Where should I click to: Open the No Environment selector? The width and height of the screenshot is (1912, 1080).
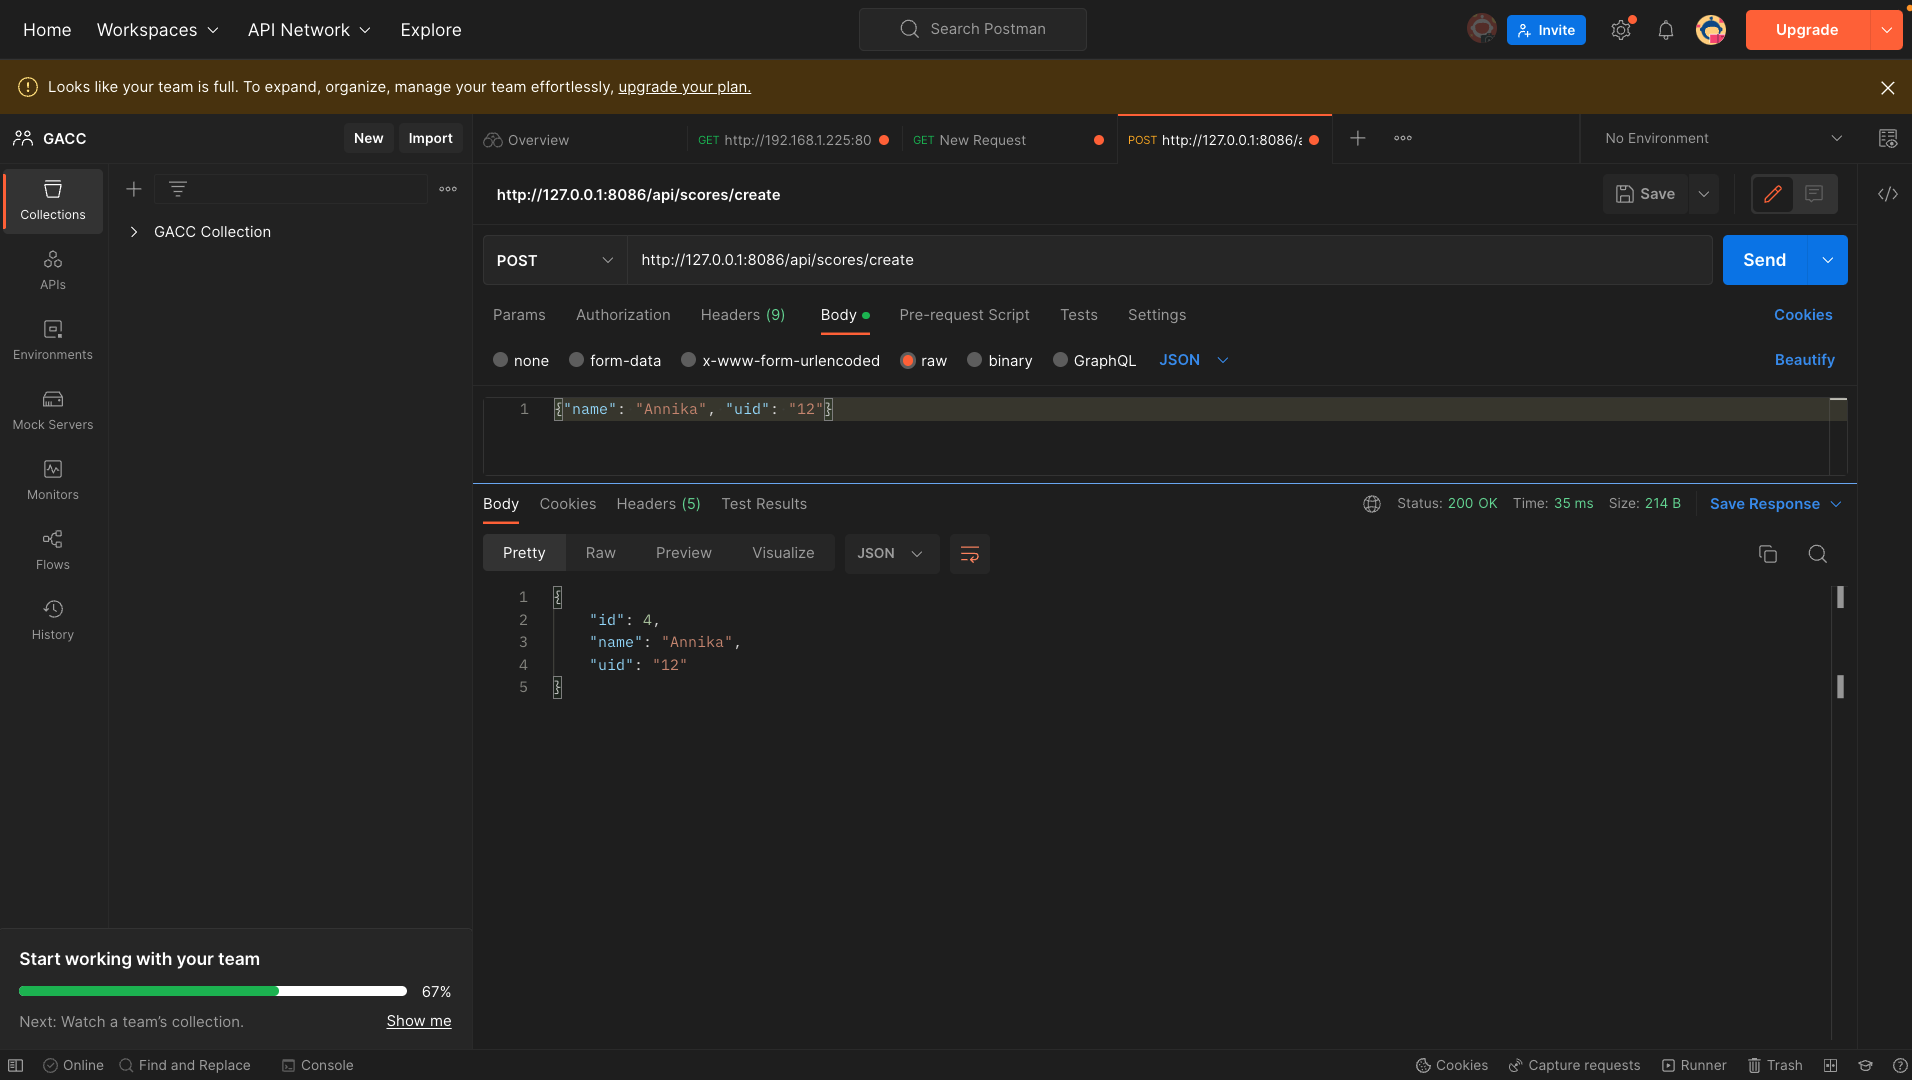(1720, 138)
